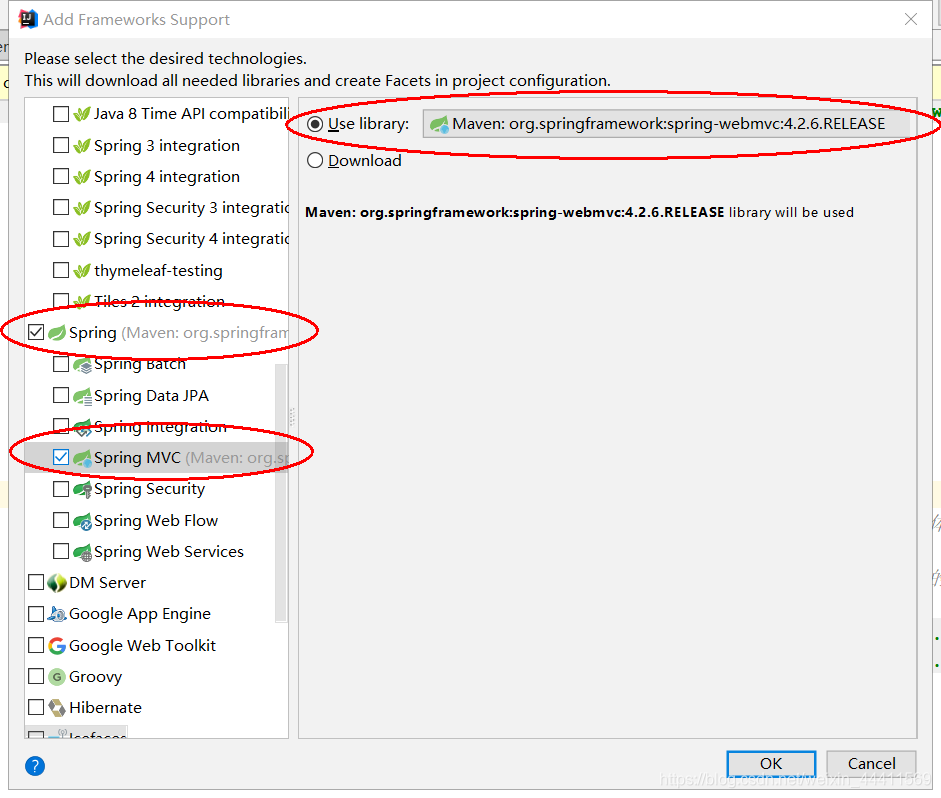
Task: Select the Google Web Toolkit row text
Action: [142, 646]
